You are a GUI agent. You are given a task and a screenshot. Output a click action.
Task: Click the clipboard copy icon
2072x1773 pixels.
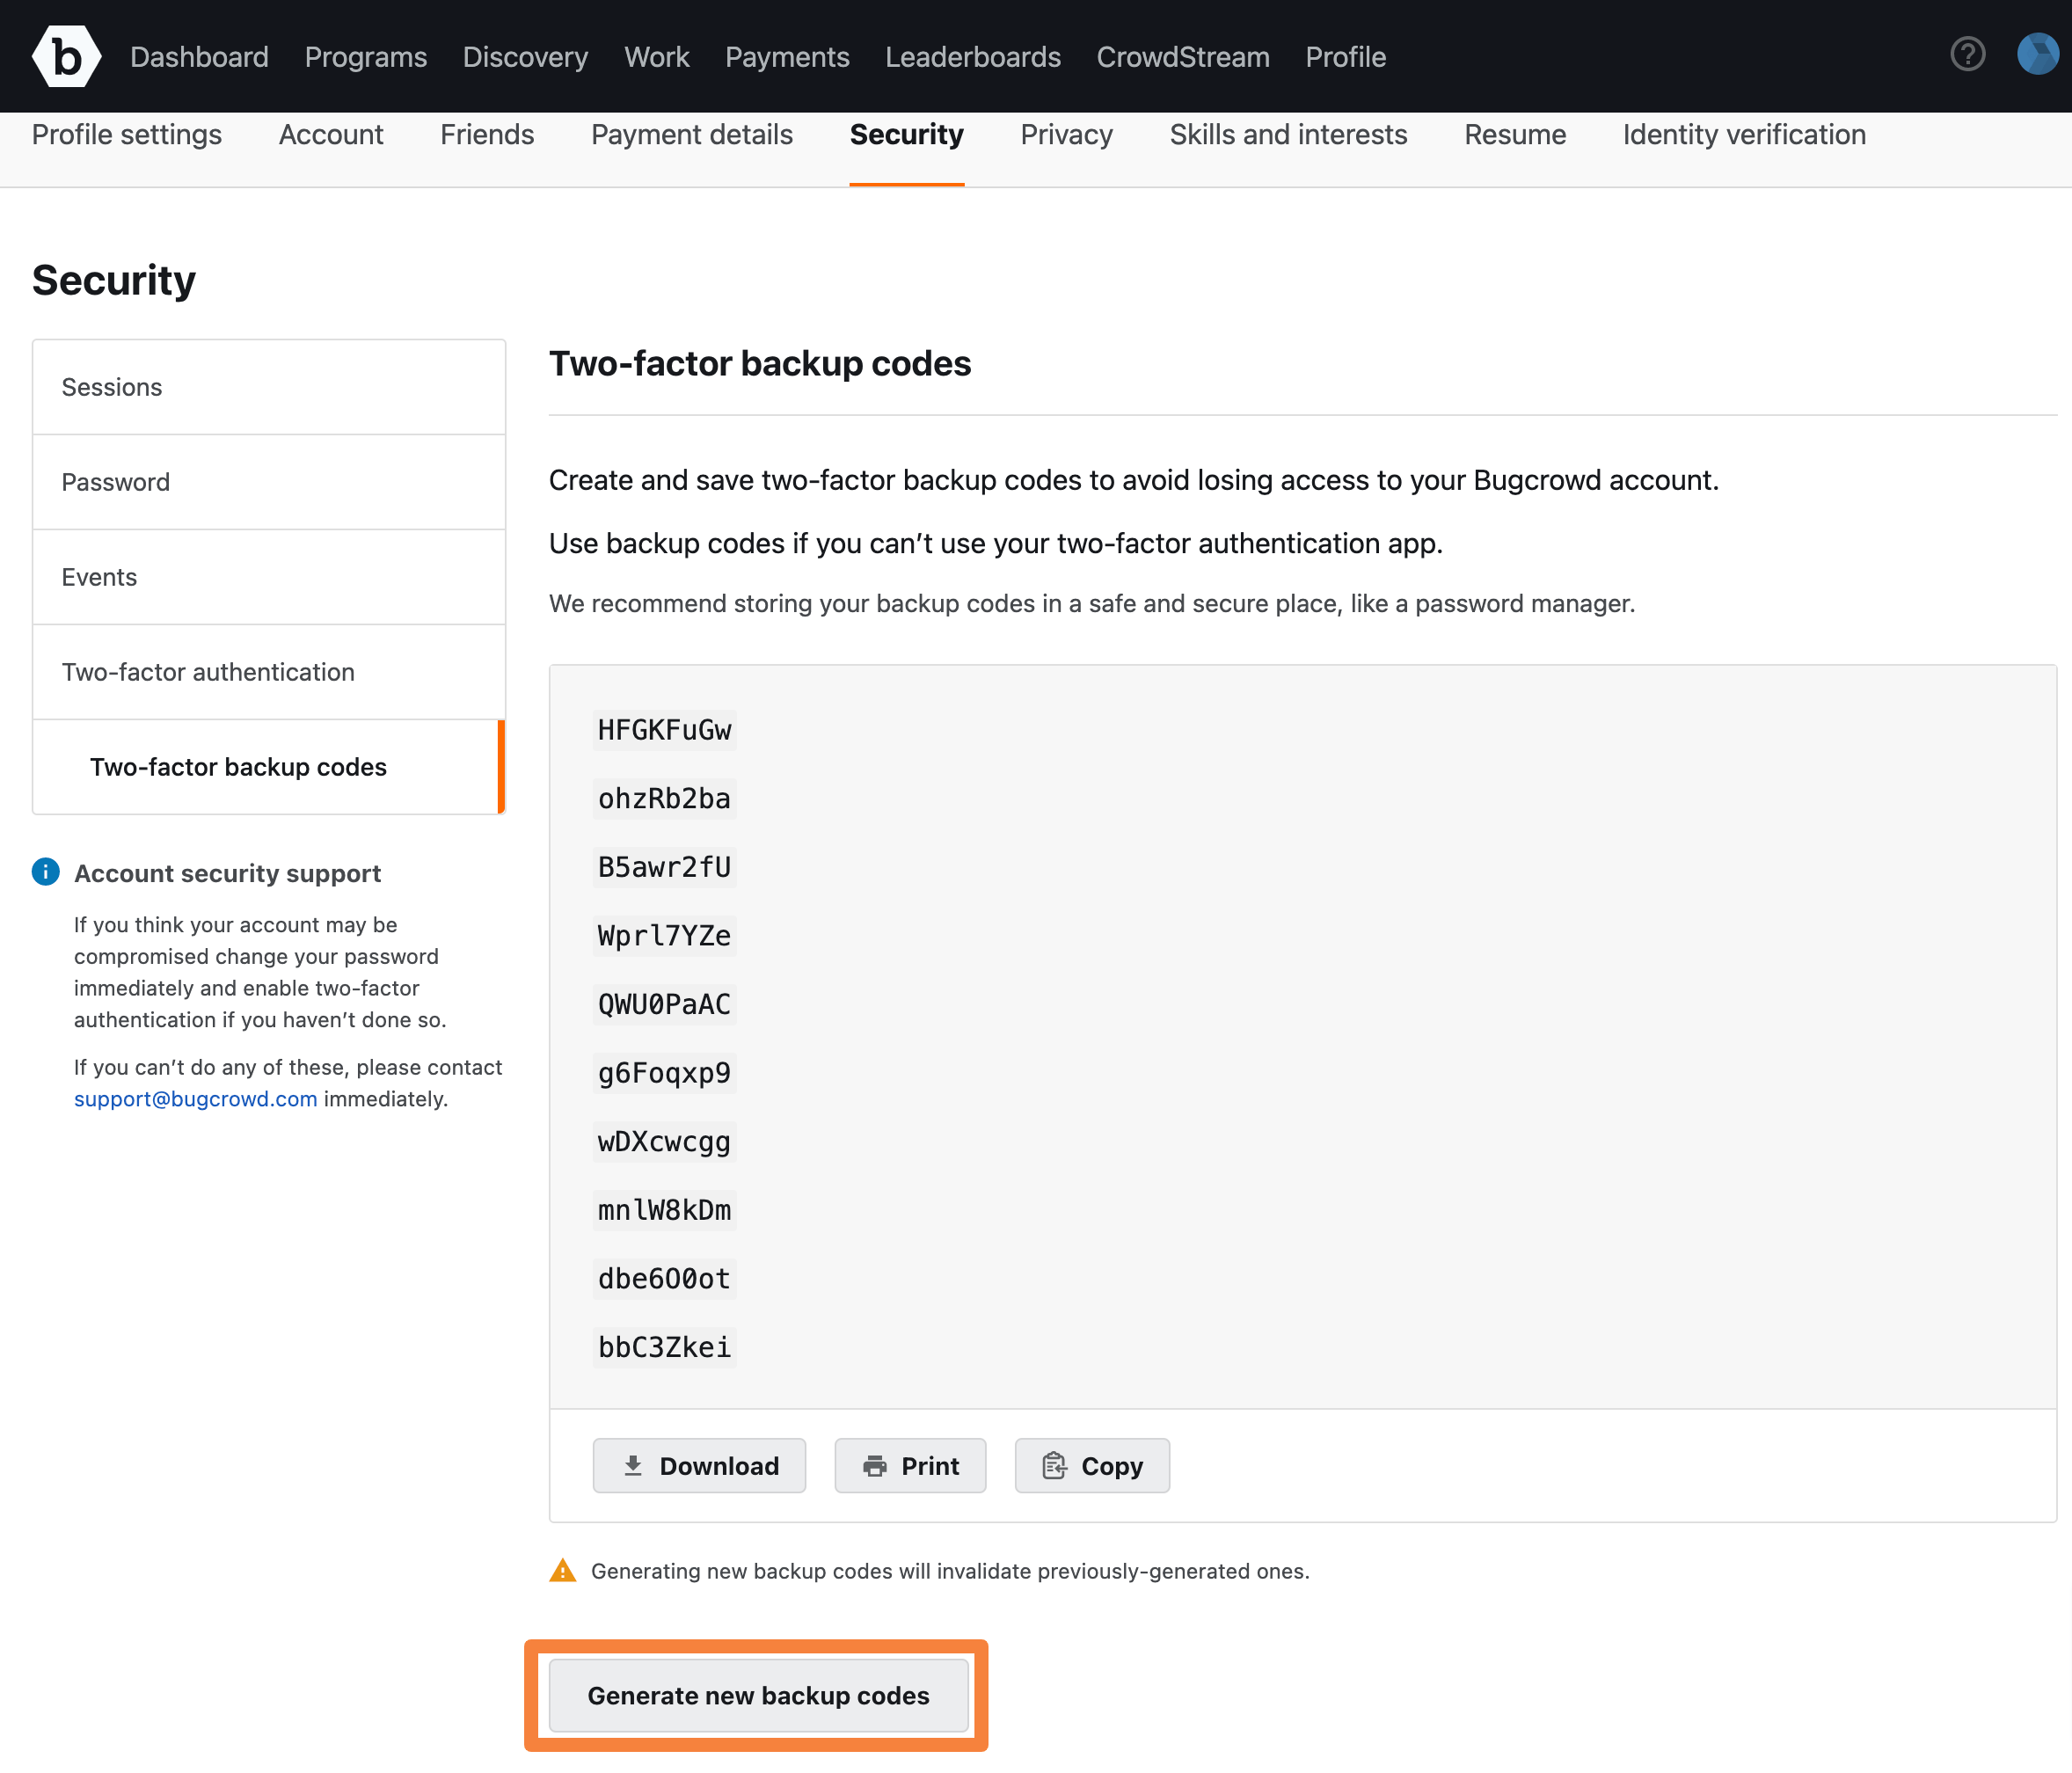[1054, 1465]
